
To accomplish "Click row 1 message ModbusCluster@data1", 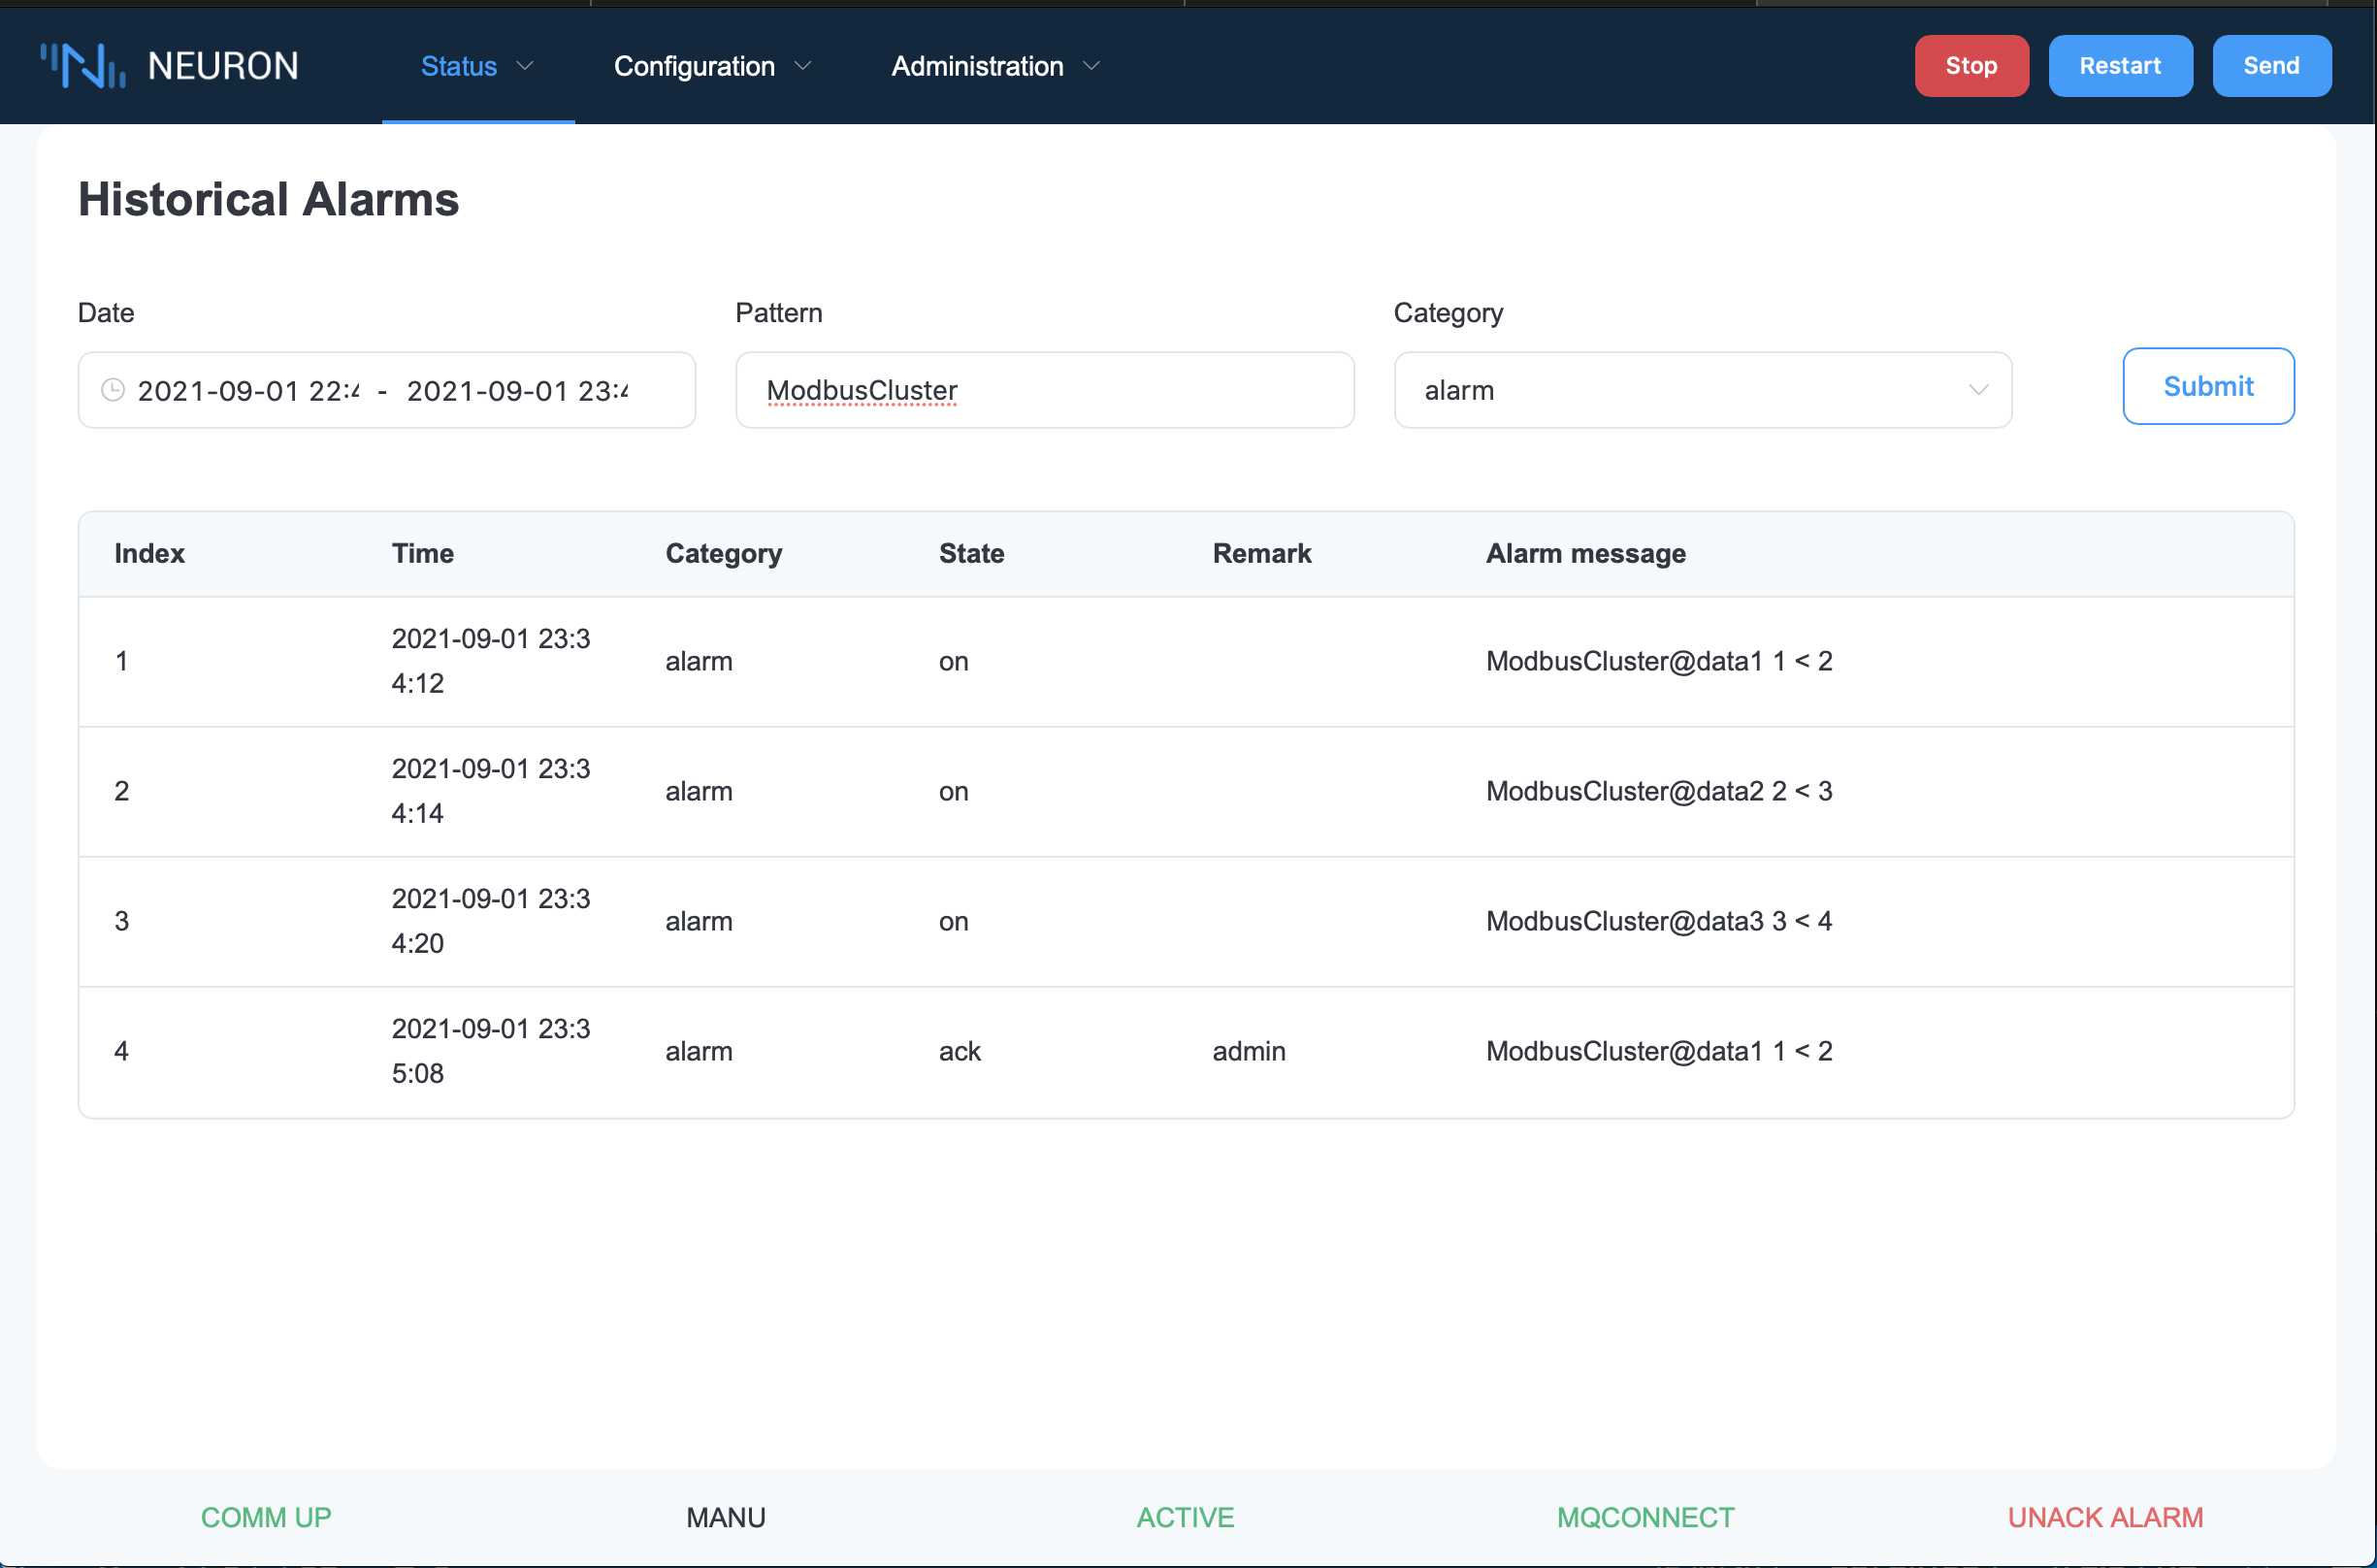I will pyautogui.click(x=1659, y=661).
